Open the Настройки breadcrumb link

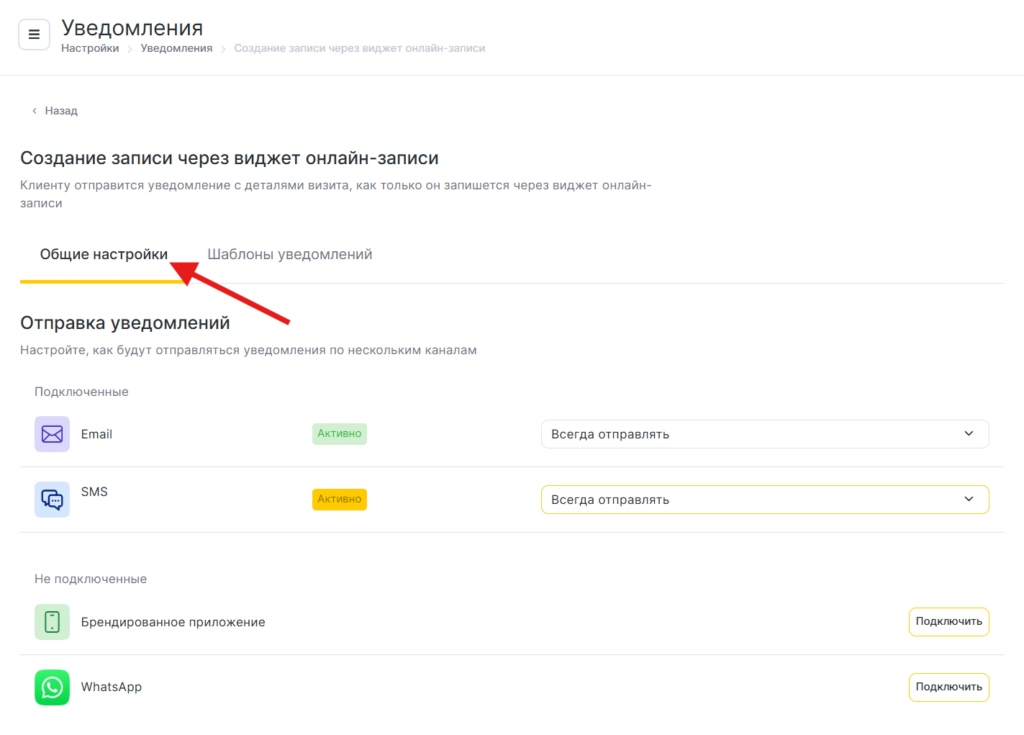tap(90, 48)
